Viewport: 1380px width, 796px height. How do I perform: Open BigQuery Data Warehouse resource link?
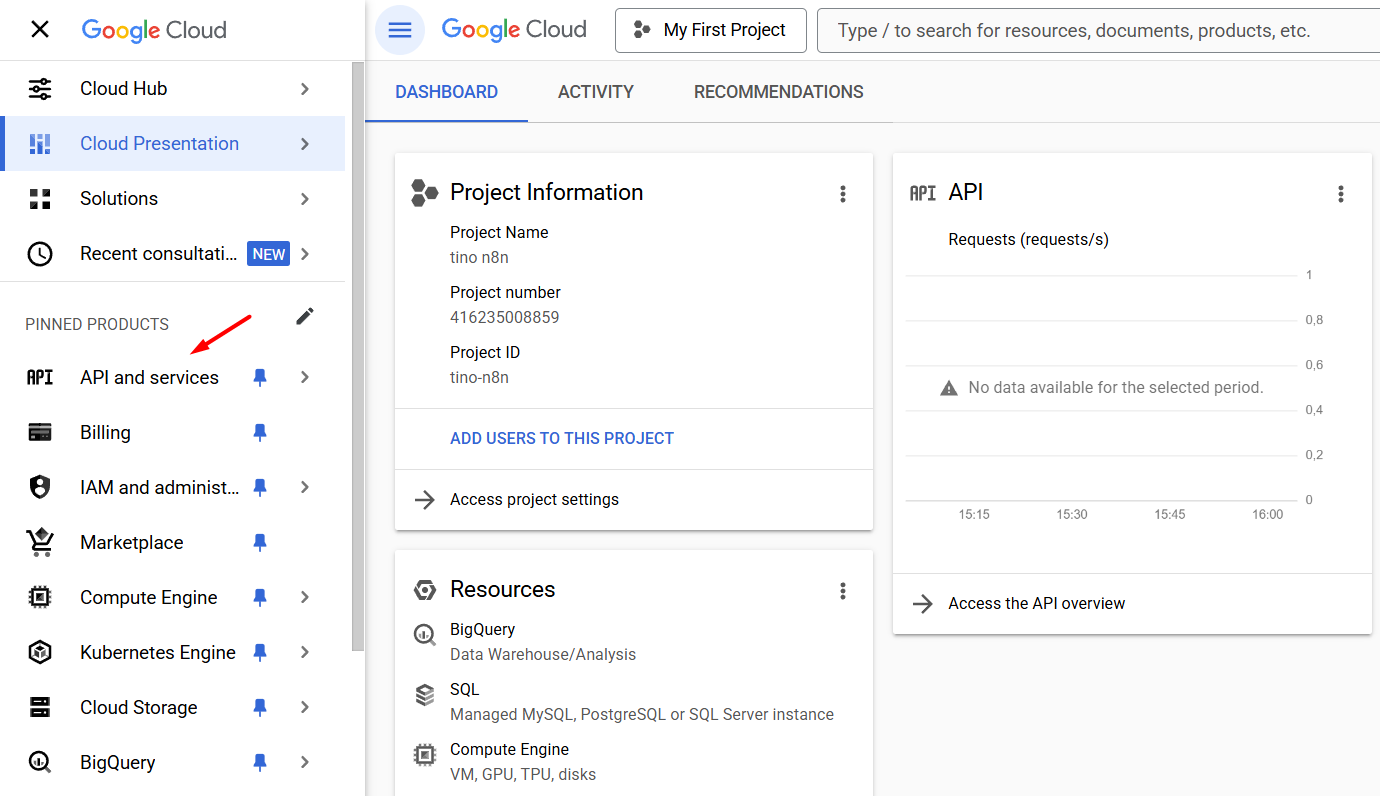point(543,642)
